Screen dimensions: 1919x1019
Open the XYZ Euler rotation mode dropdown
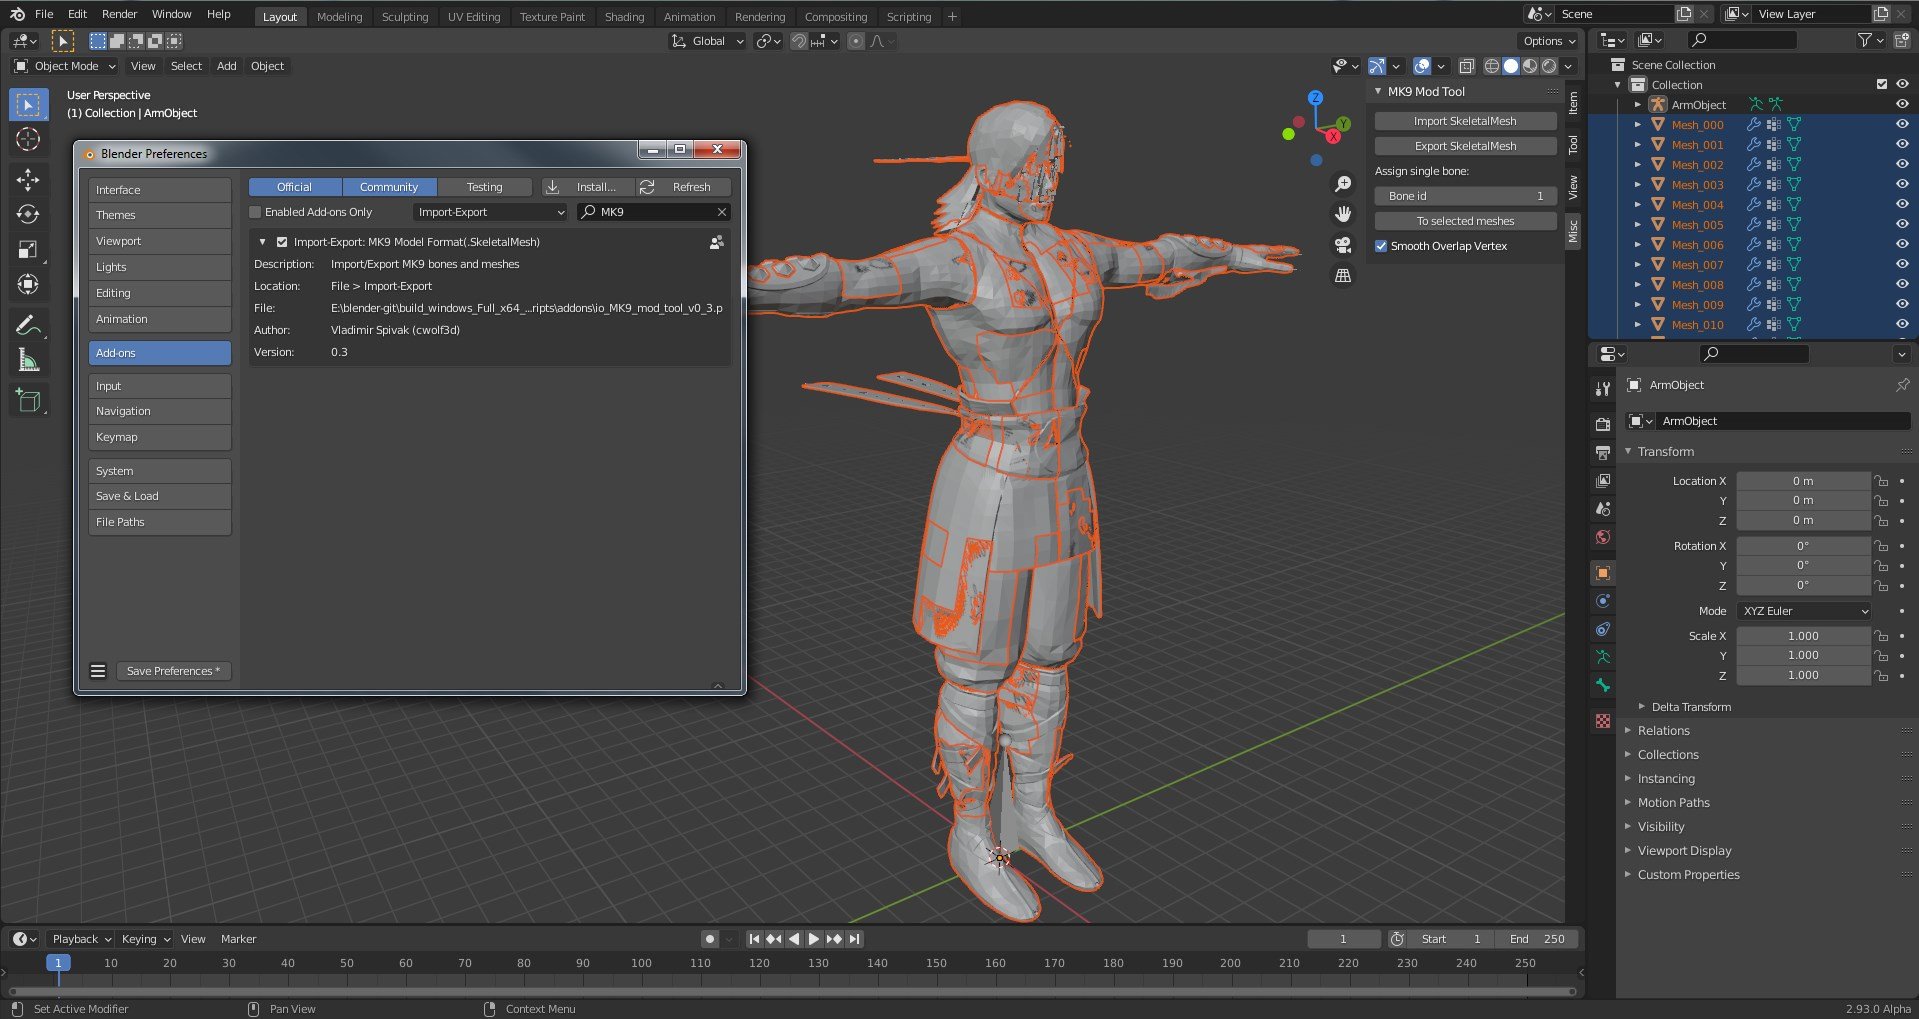(x=1804, y=611)
